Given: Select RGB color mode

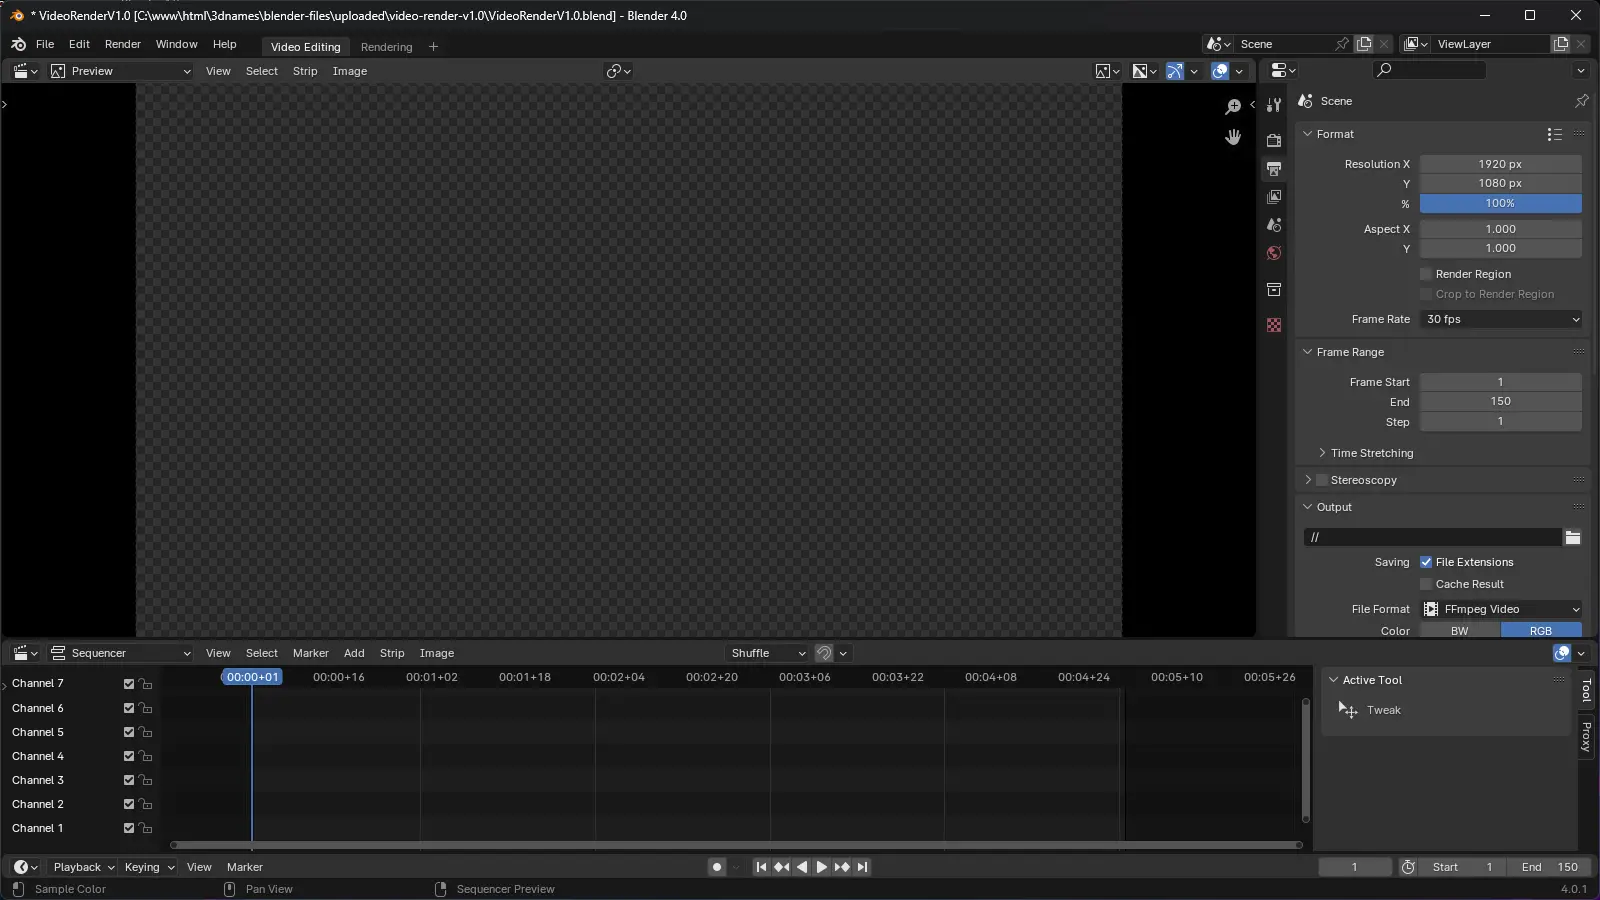Looking at the screenshot, I should click(1541, 631).
